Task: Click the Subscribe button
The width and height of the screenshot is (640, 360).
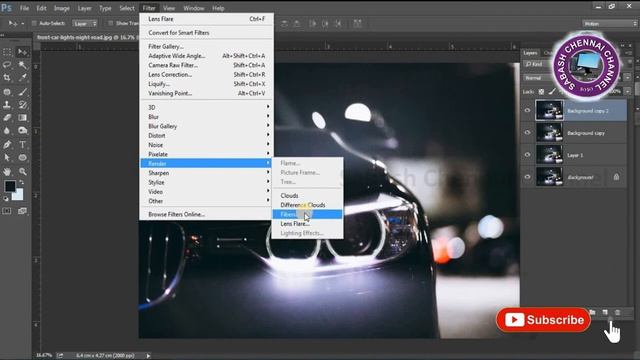Action: (543, 320)
